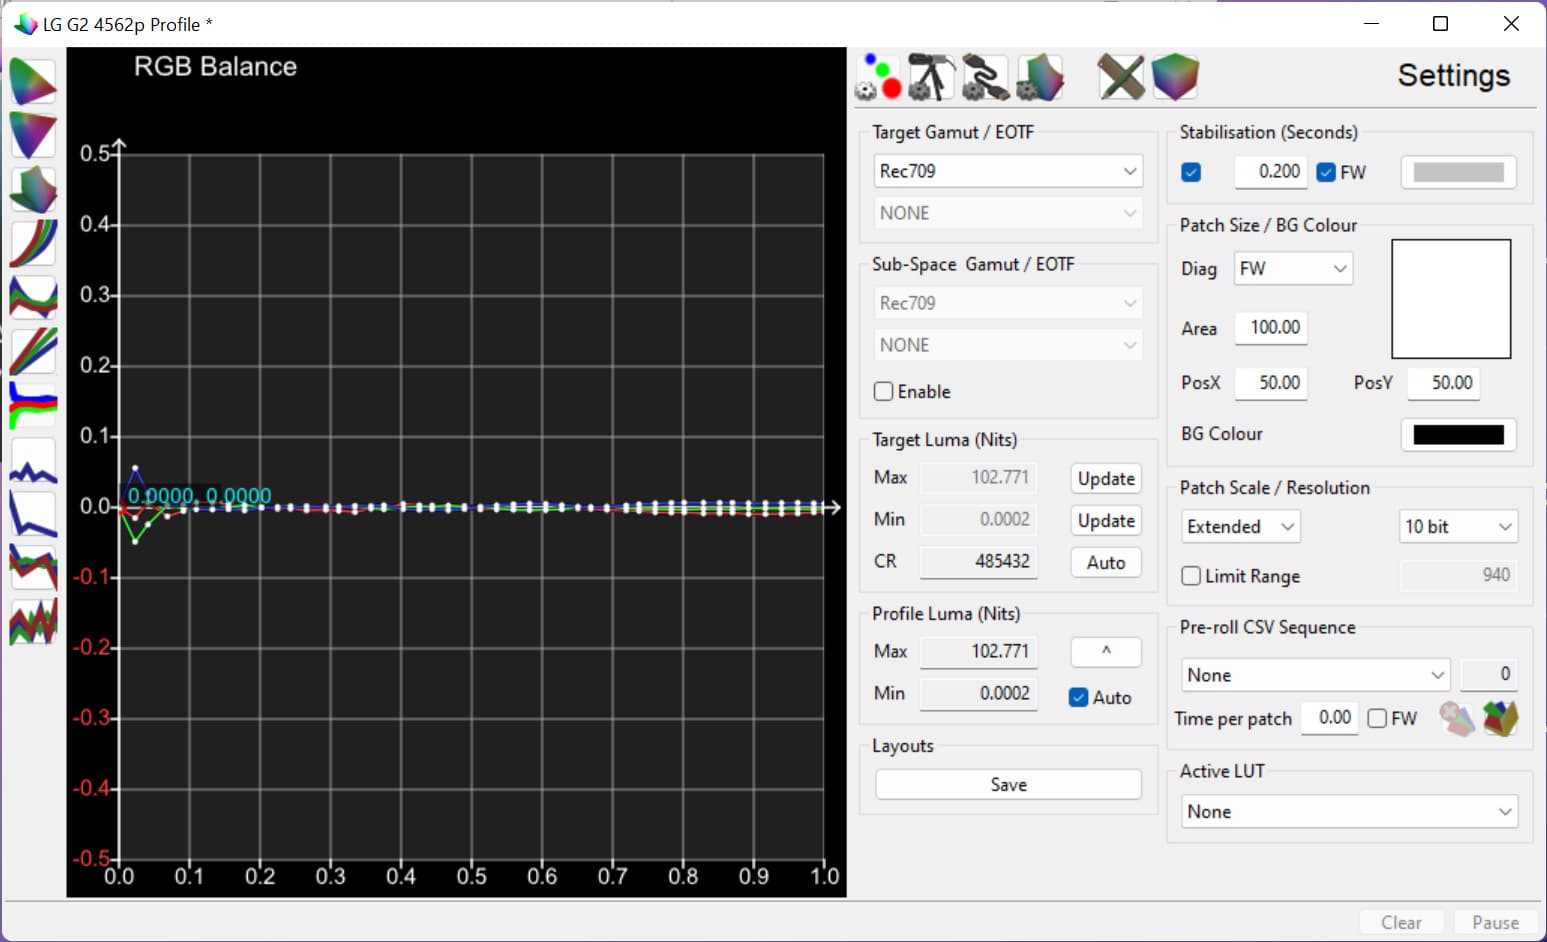Viewport: 1547px width, 942px height.
Task: Open the red-green zigzag graph
Action: coord(33,568)
